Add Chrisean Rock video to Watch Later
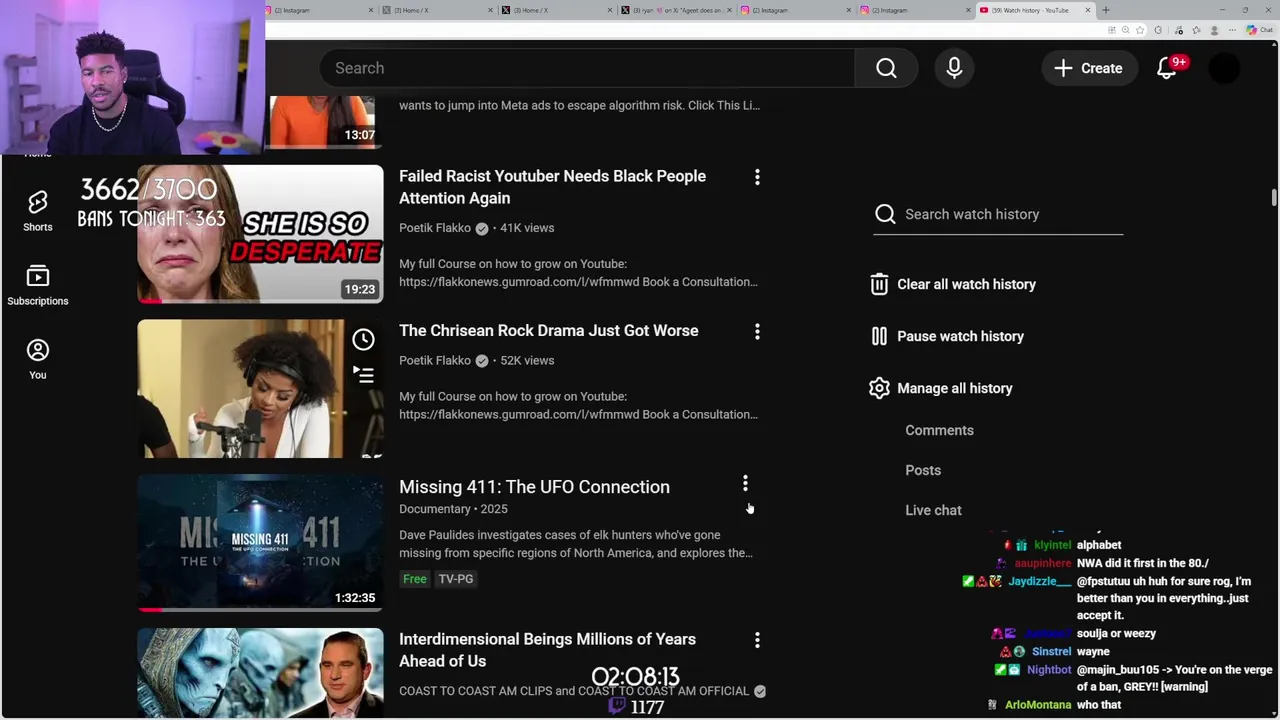 (x=363, y=340)
